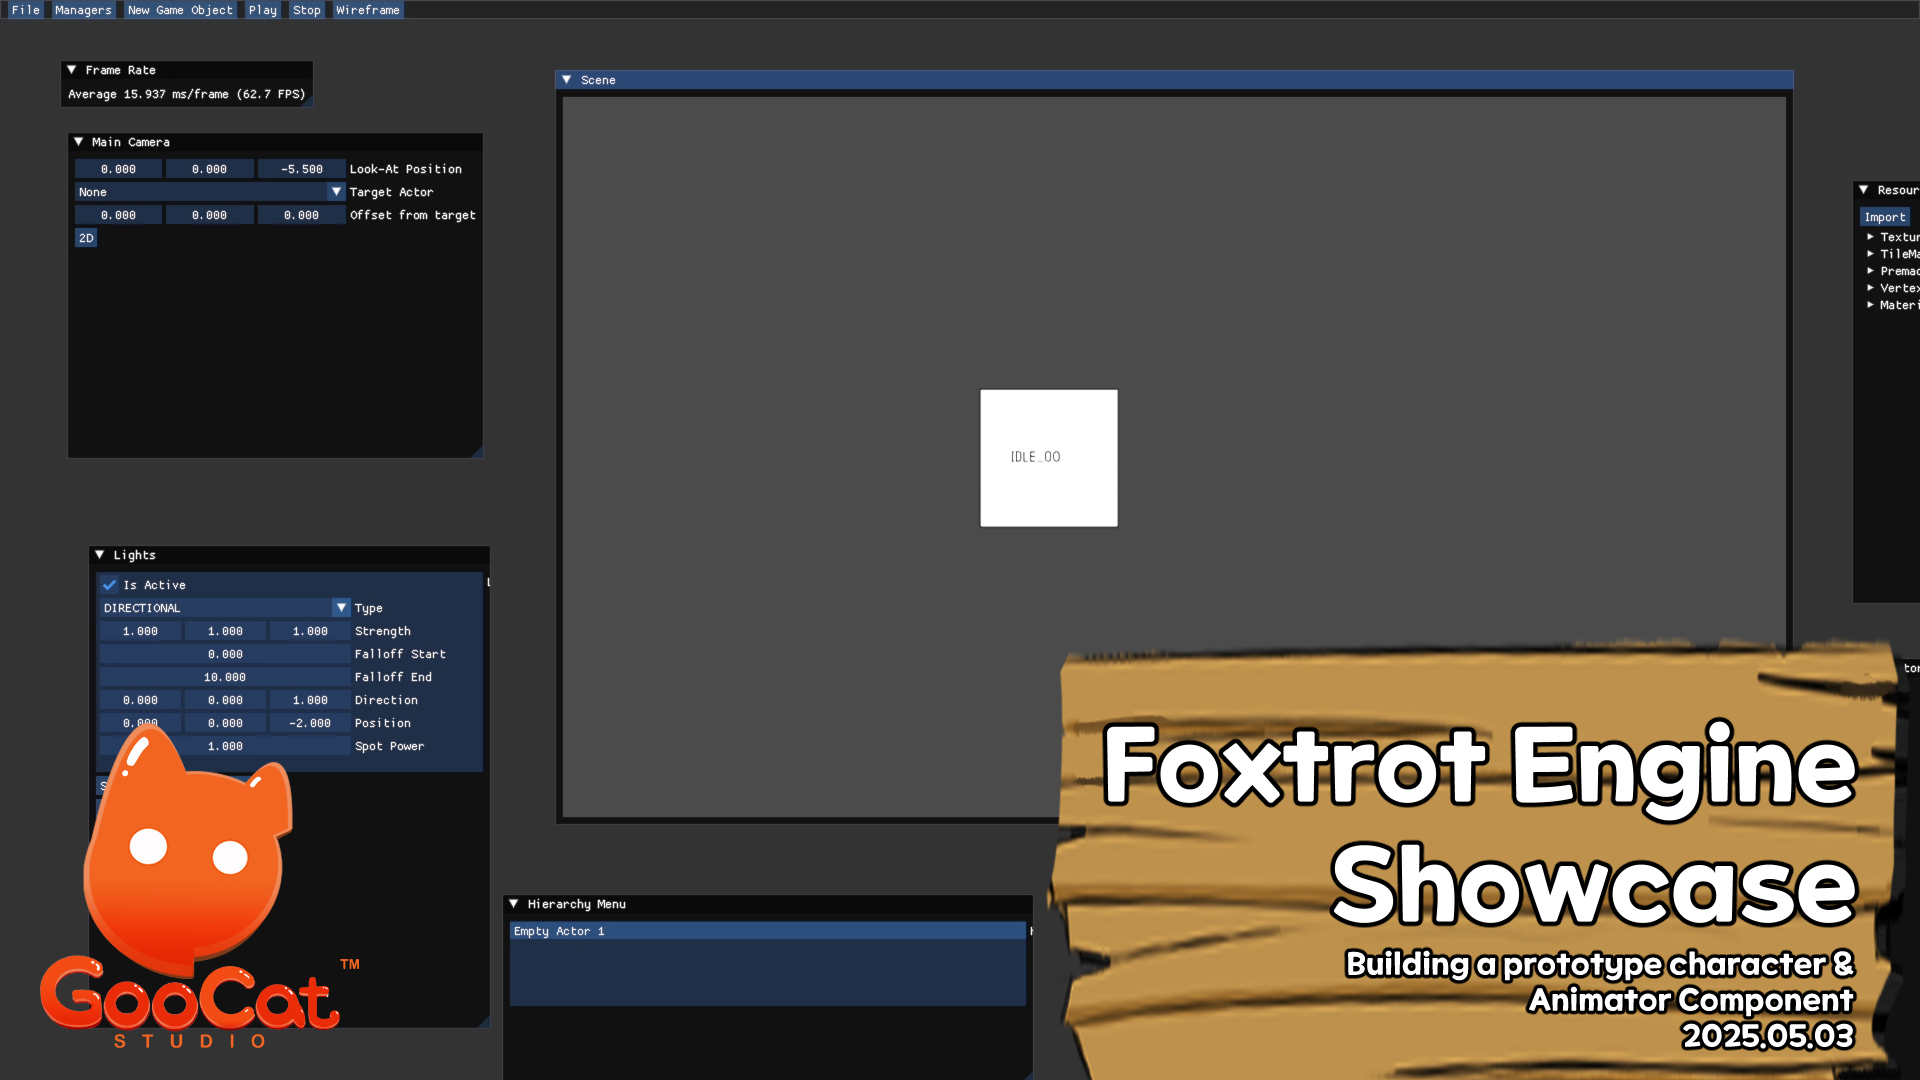Click the Main Camera resize grip

476,451
